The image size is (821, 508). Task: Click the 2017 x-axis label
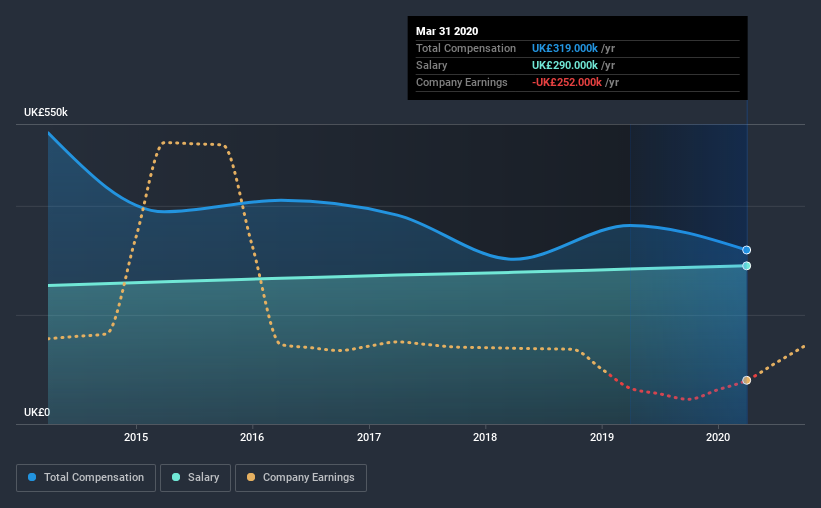pos(369,437)
